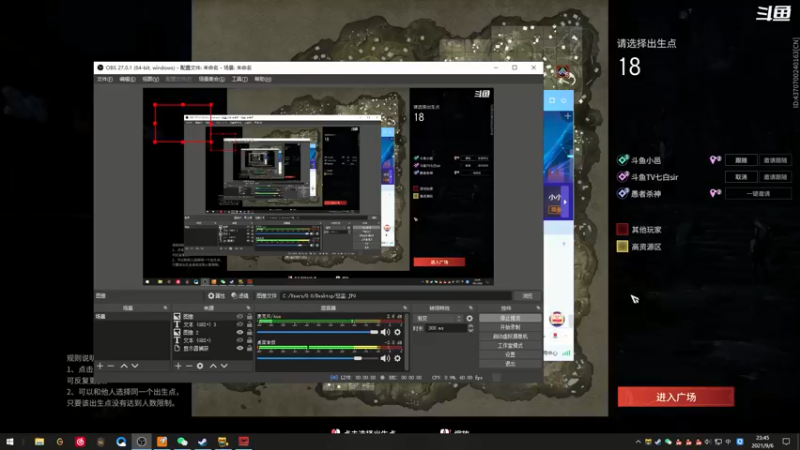The width and height of the screenshot is (800, 450).
Task: Pop out the 混音器 dock panel icon
Action: 405,308
